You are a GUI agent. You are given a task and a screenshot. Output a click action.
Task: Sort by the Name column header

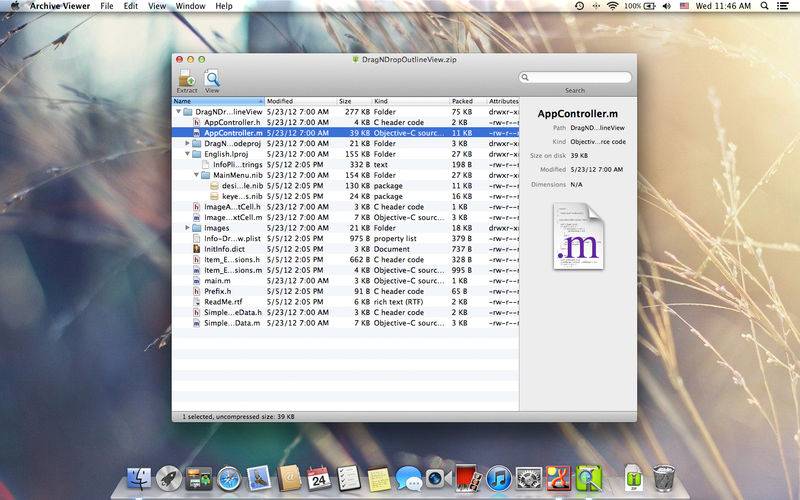[x=218, y=101]
